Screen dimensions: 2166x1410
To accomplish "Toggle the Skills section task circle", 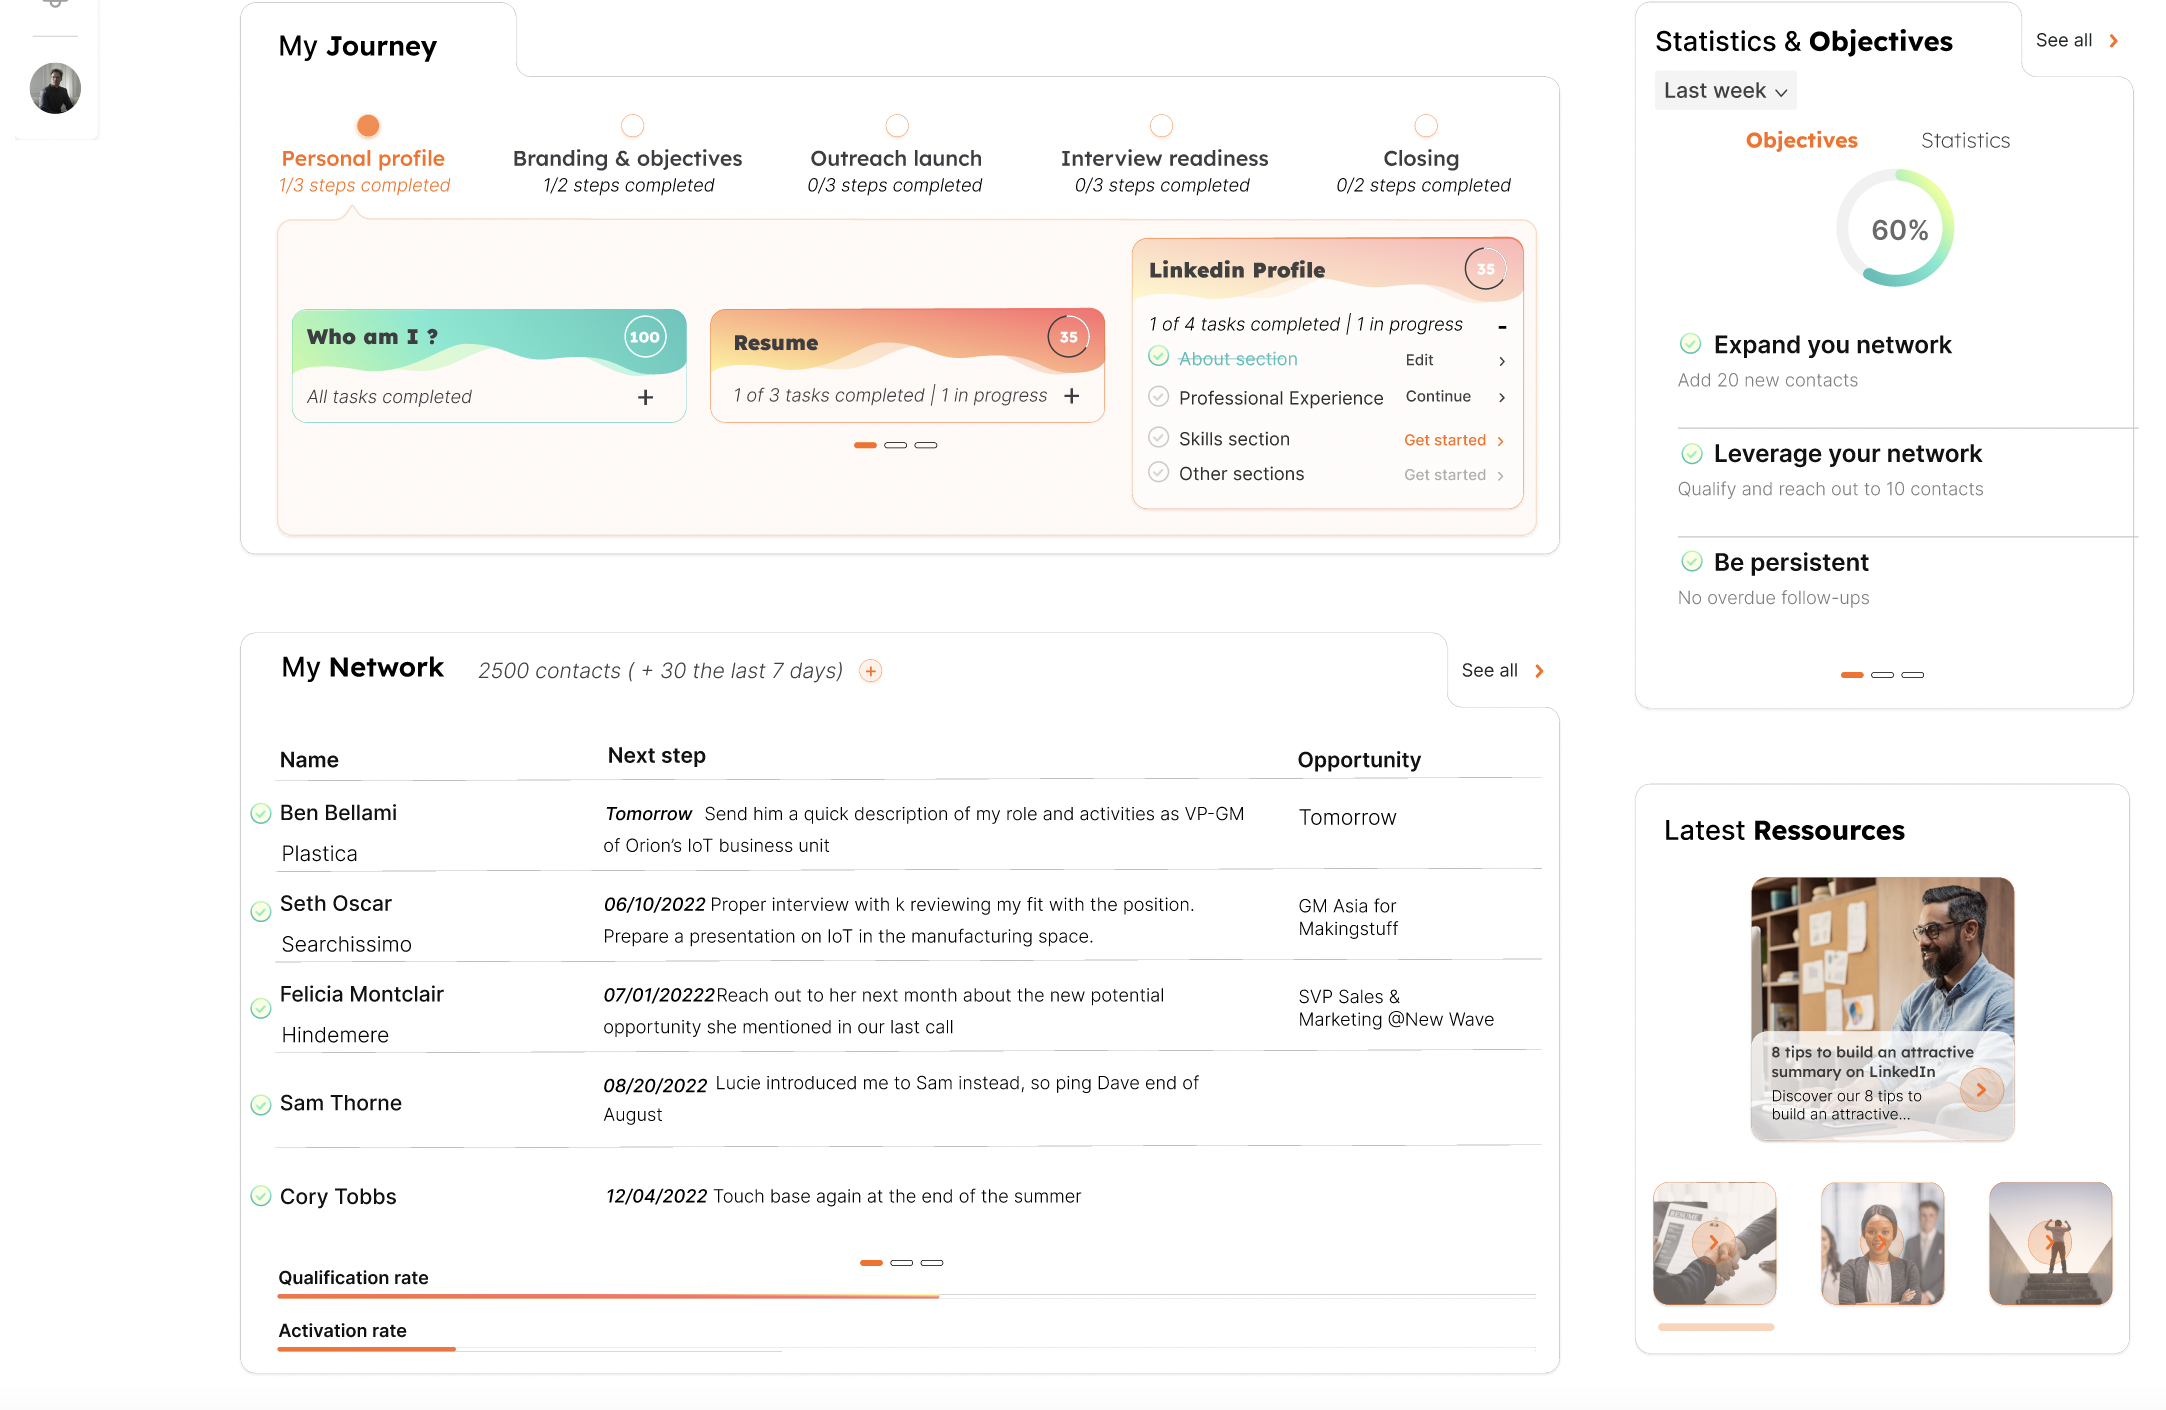I will tap(1158, 437).
